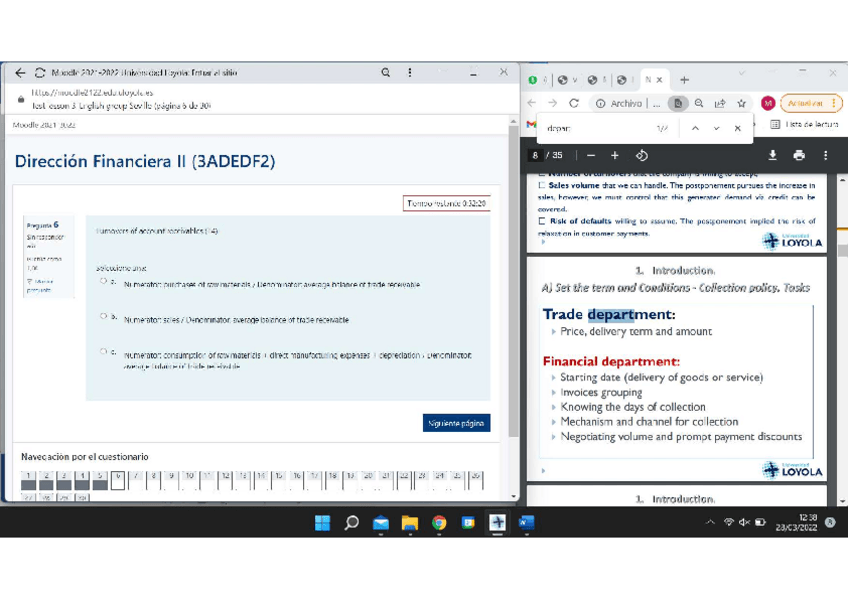Rotate the PDF counterclockwise
The width and height of the screenshot is (848, 599).
point(642,156)
